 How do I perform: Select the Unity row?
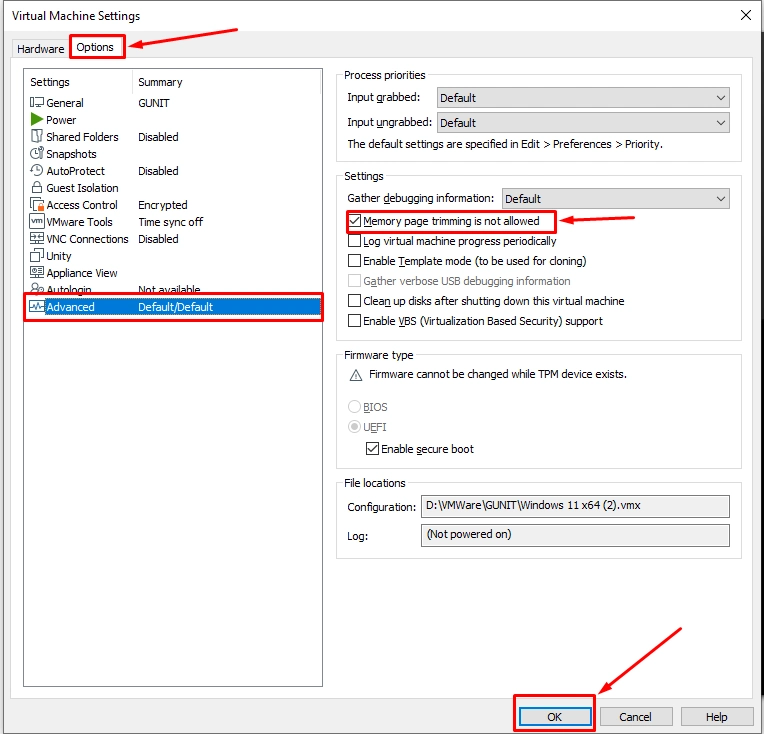pyautogui.click(x=173, y=256)
